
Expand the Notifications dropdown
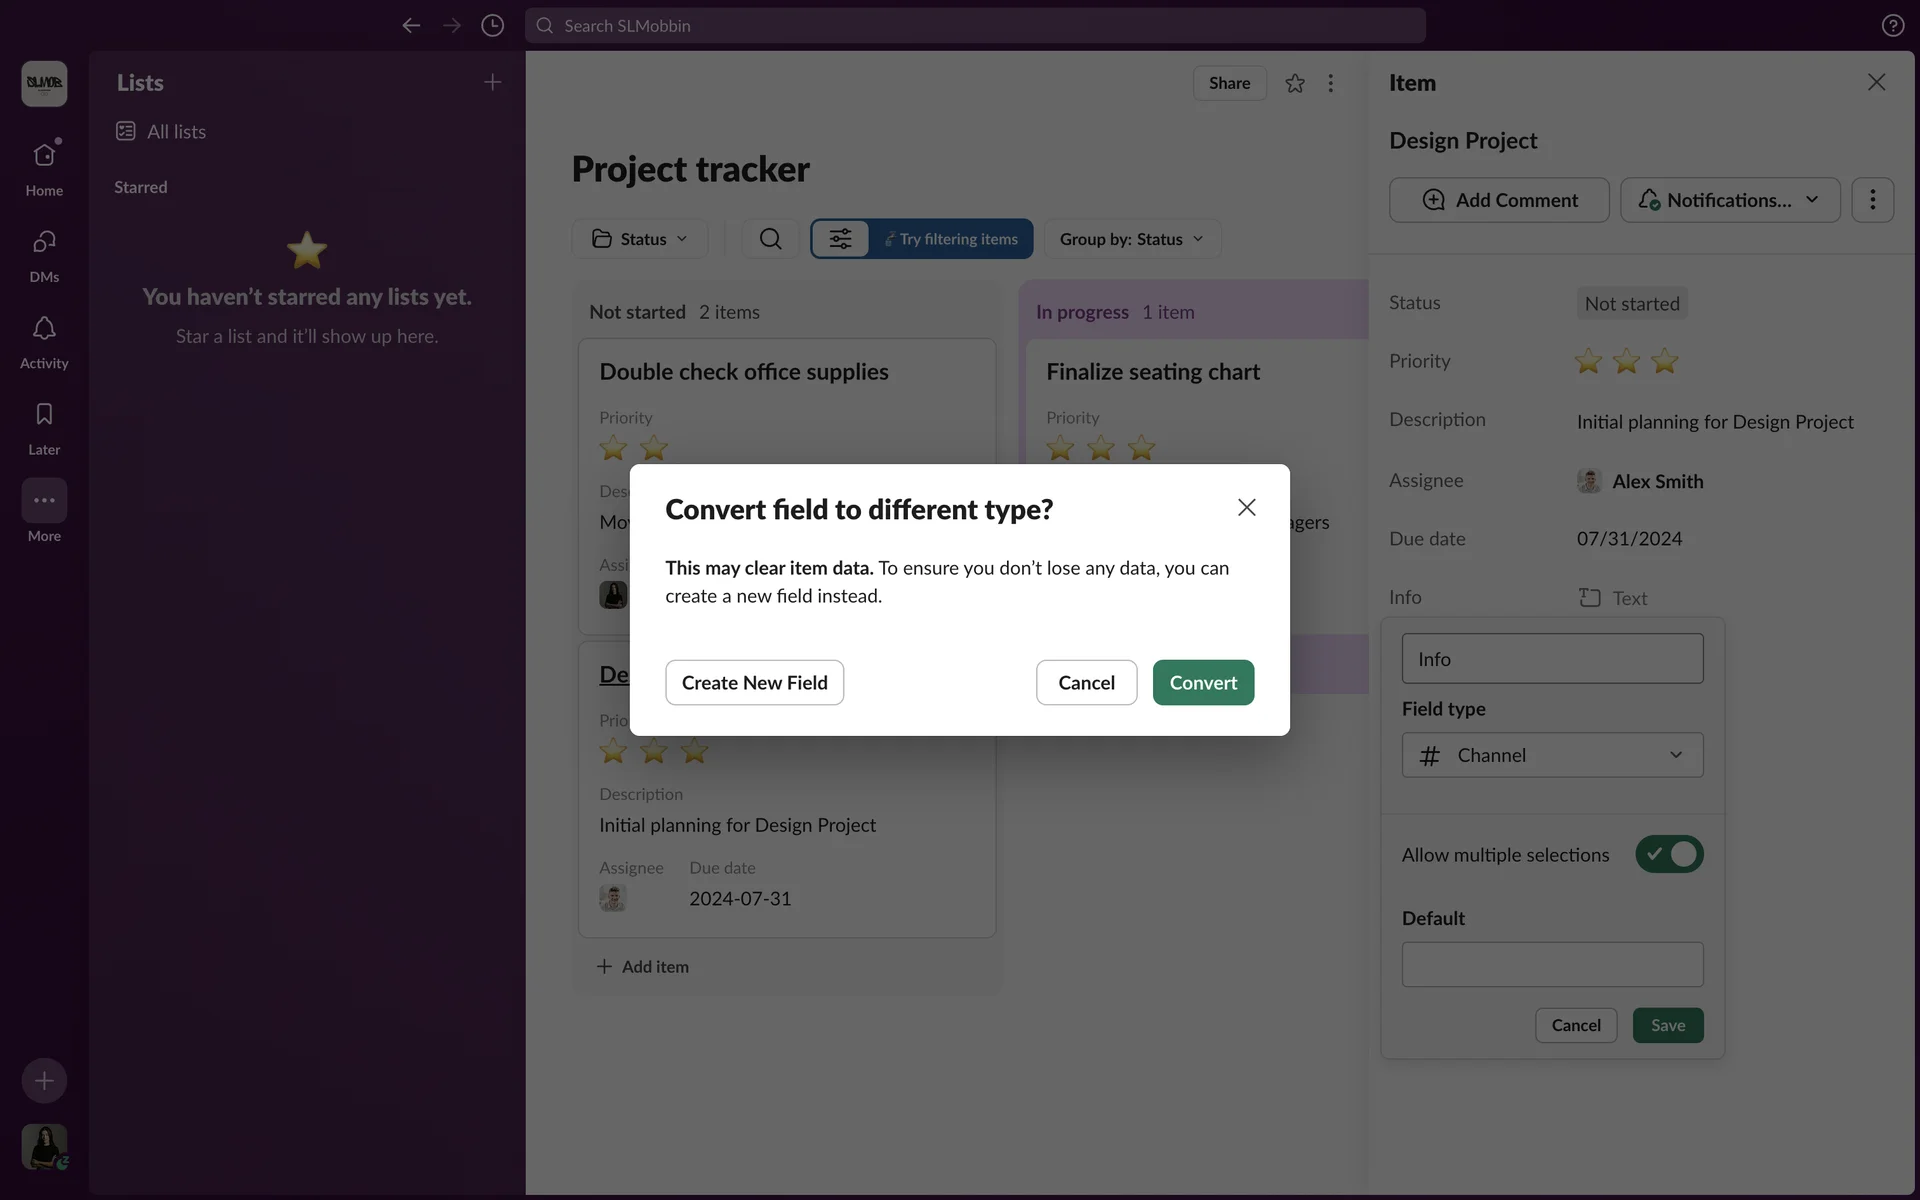1730,200
